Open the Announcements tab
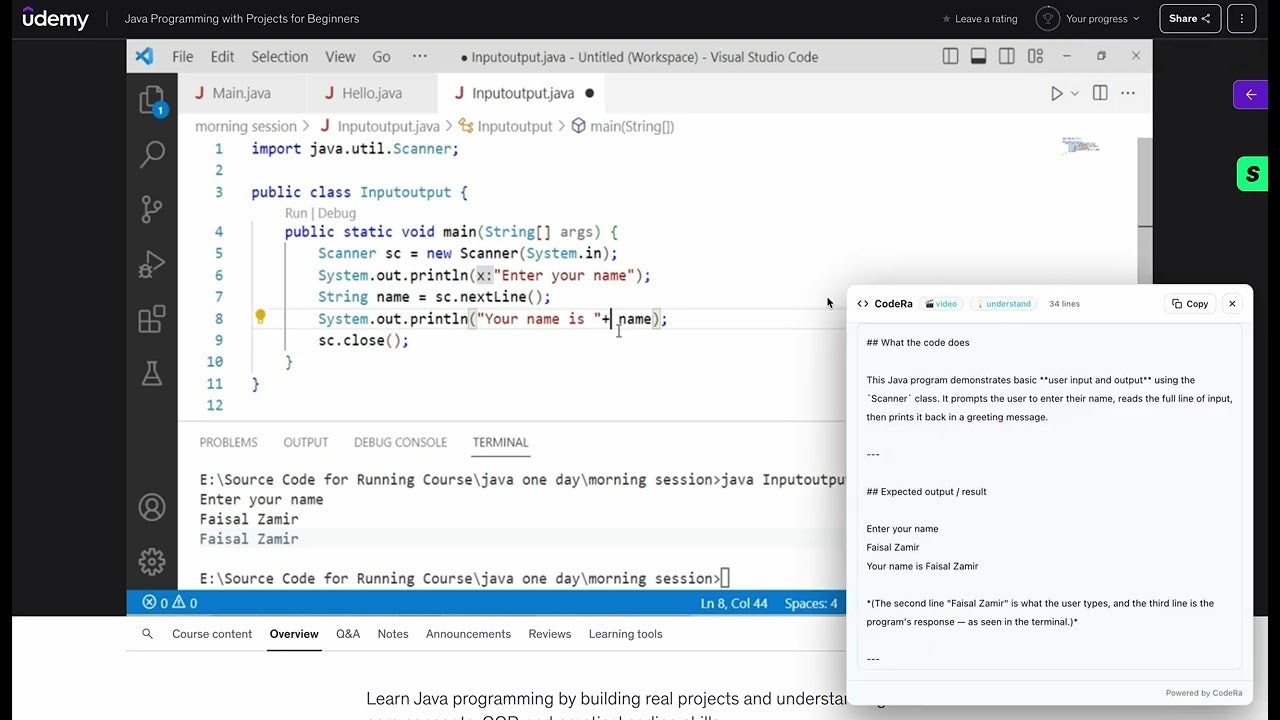1280x720 pixels. (x=468, y=634)
